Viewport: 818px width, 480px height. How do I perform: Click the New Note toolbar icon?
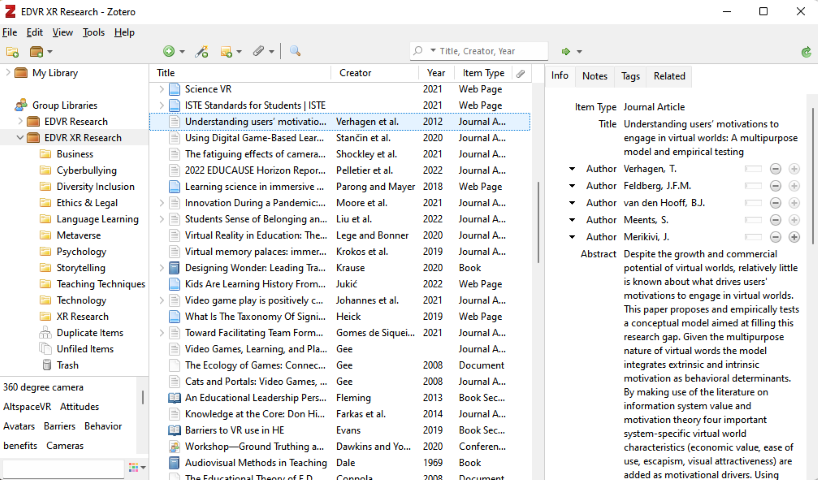[226, 51]
